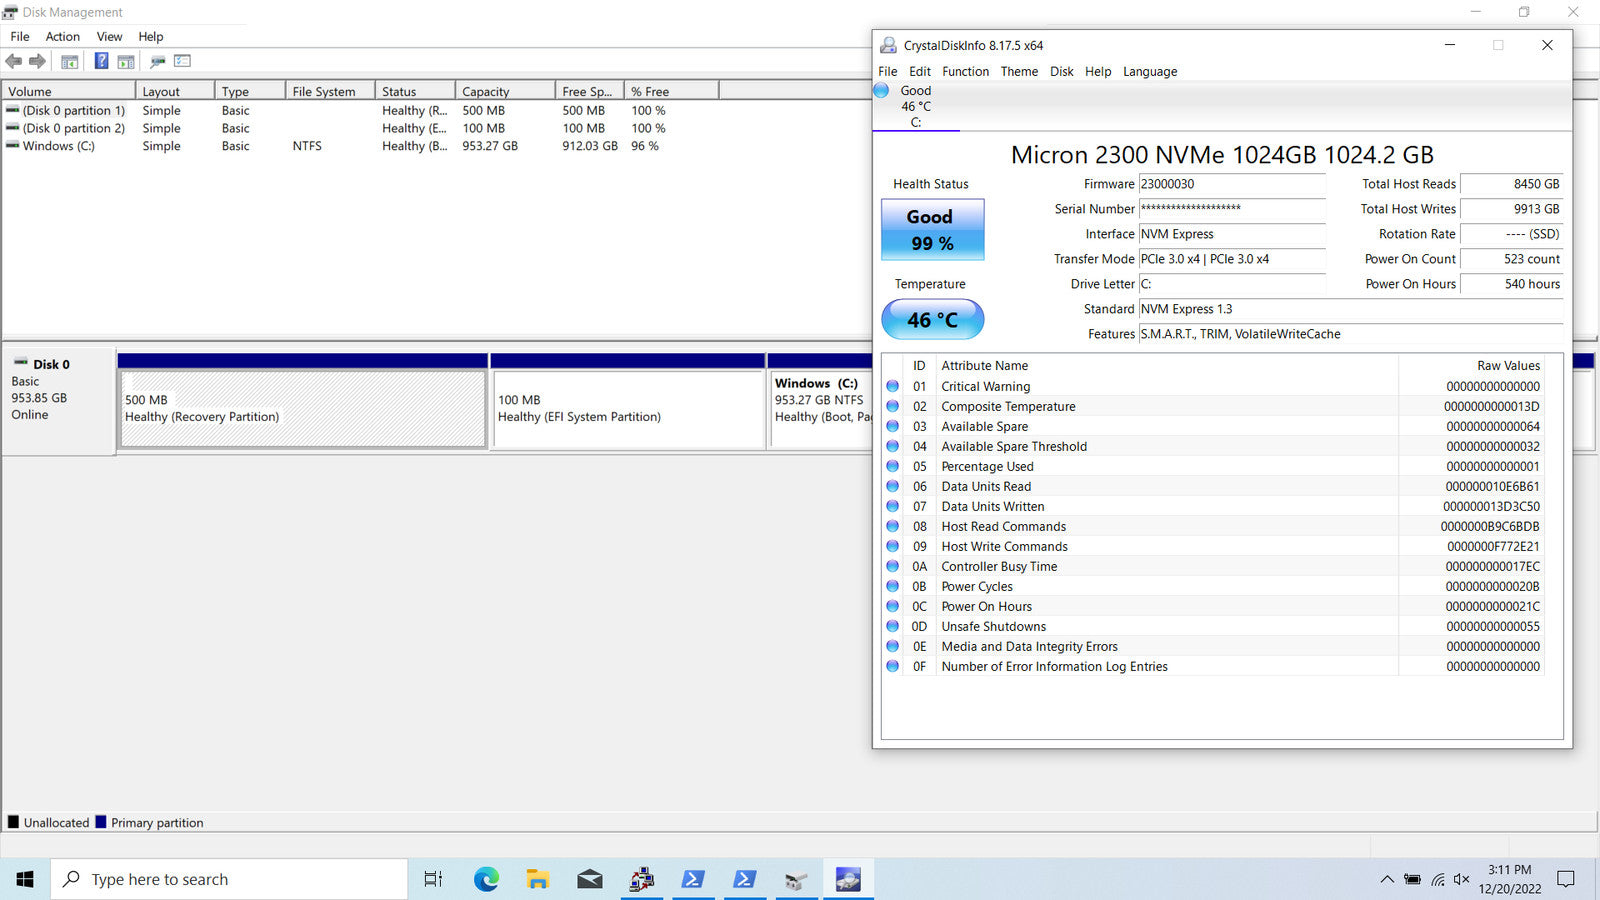Select the Windows (C:) volume row
Image resolution: width=1600 pixels, height=900 pixels.
coord(58,146)
